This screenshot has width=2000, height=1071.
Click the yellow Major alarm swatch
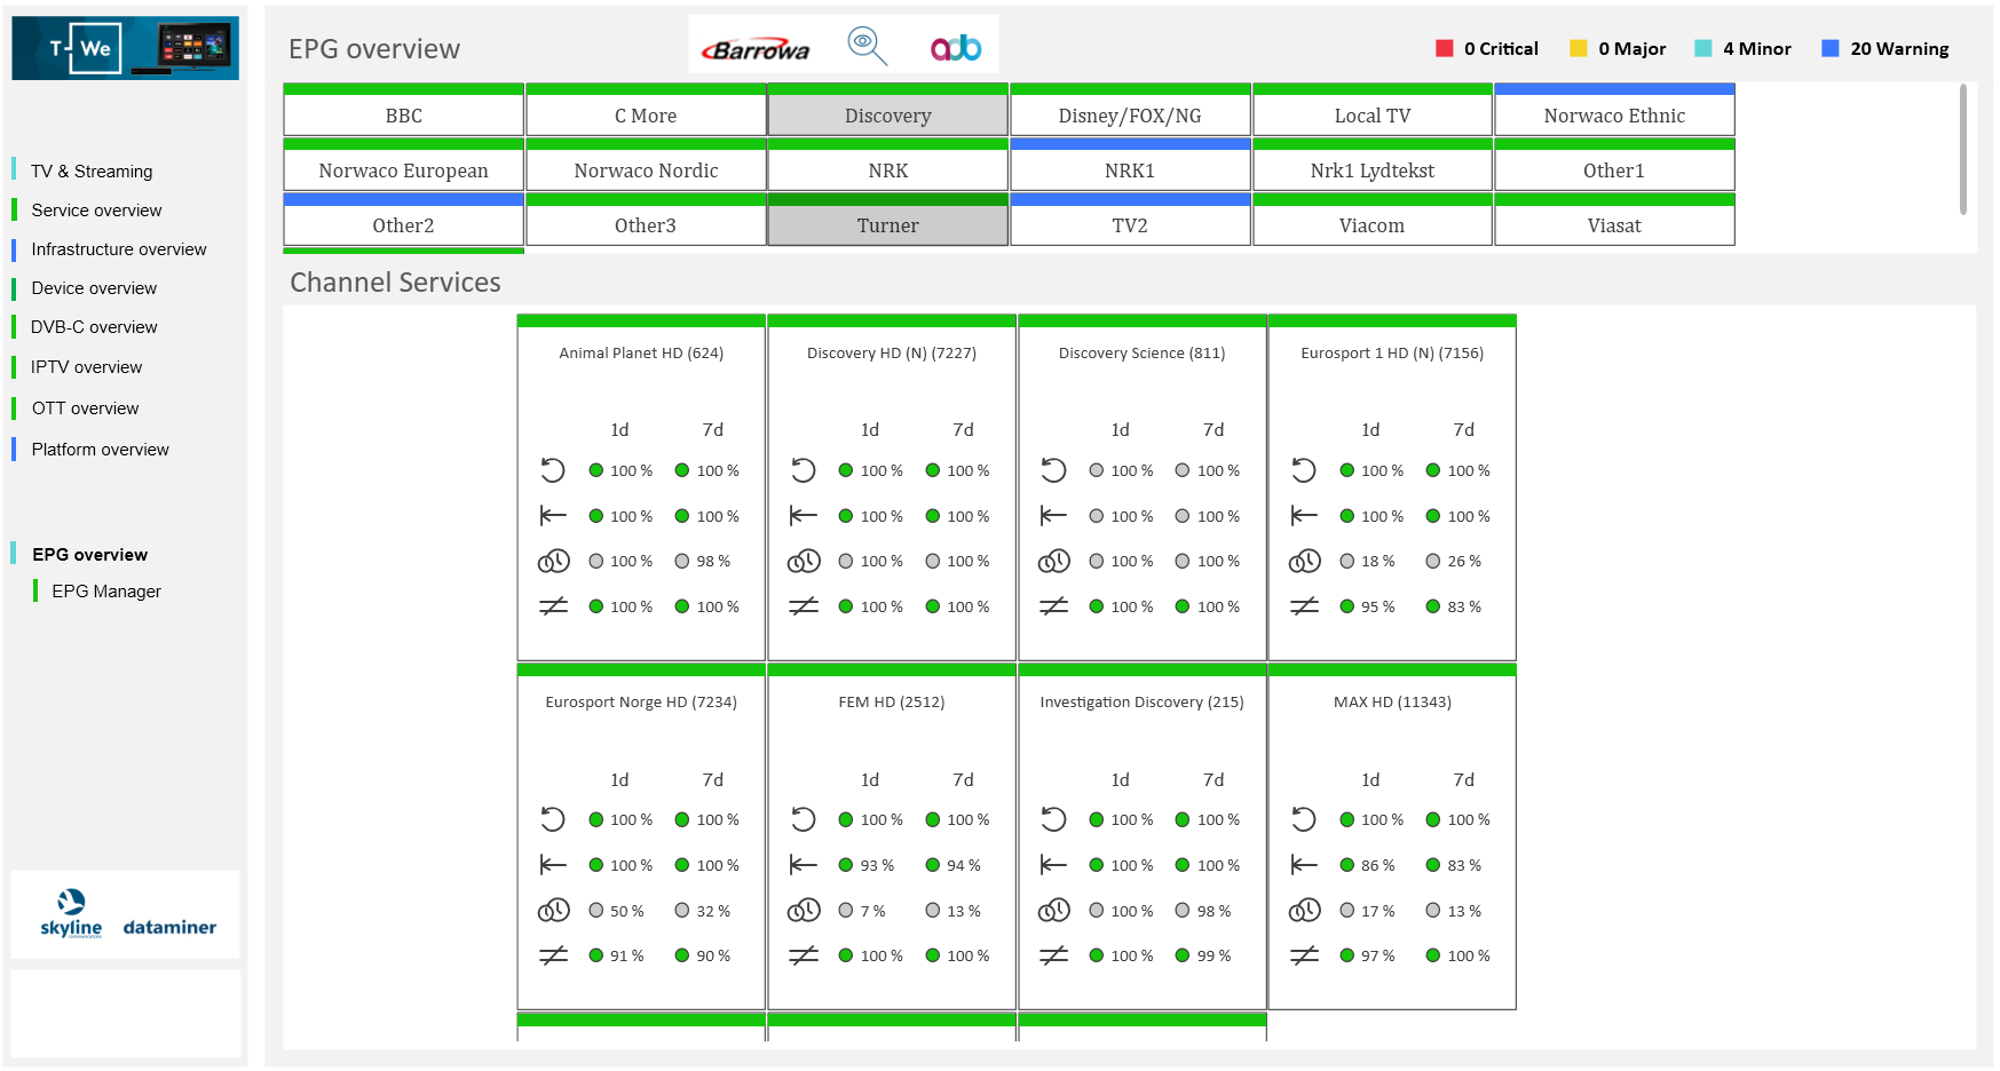1578,48
